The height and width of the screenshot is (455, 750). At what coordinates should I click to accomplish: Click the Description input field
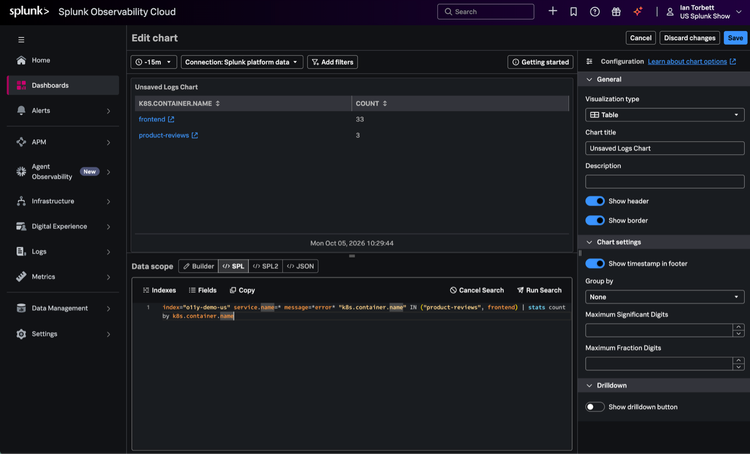click(x=664, y=181)
